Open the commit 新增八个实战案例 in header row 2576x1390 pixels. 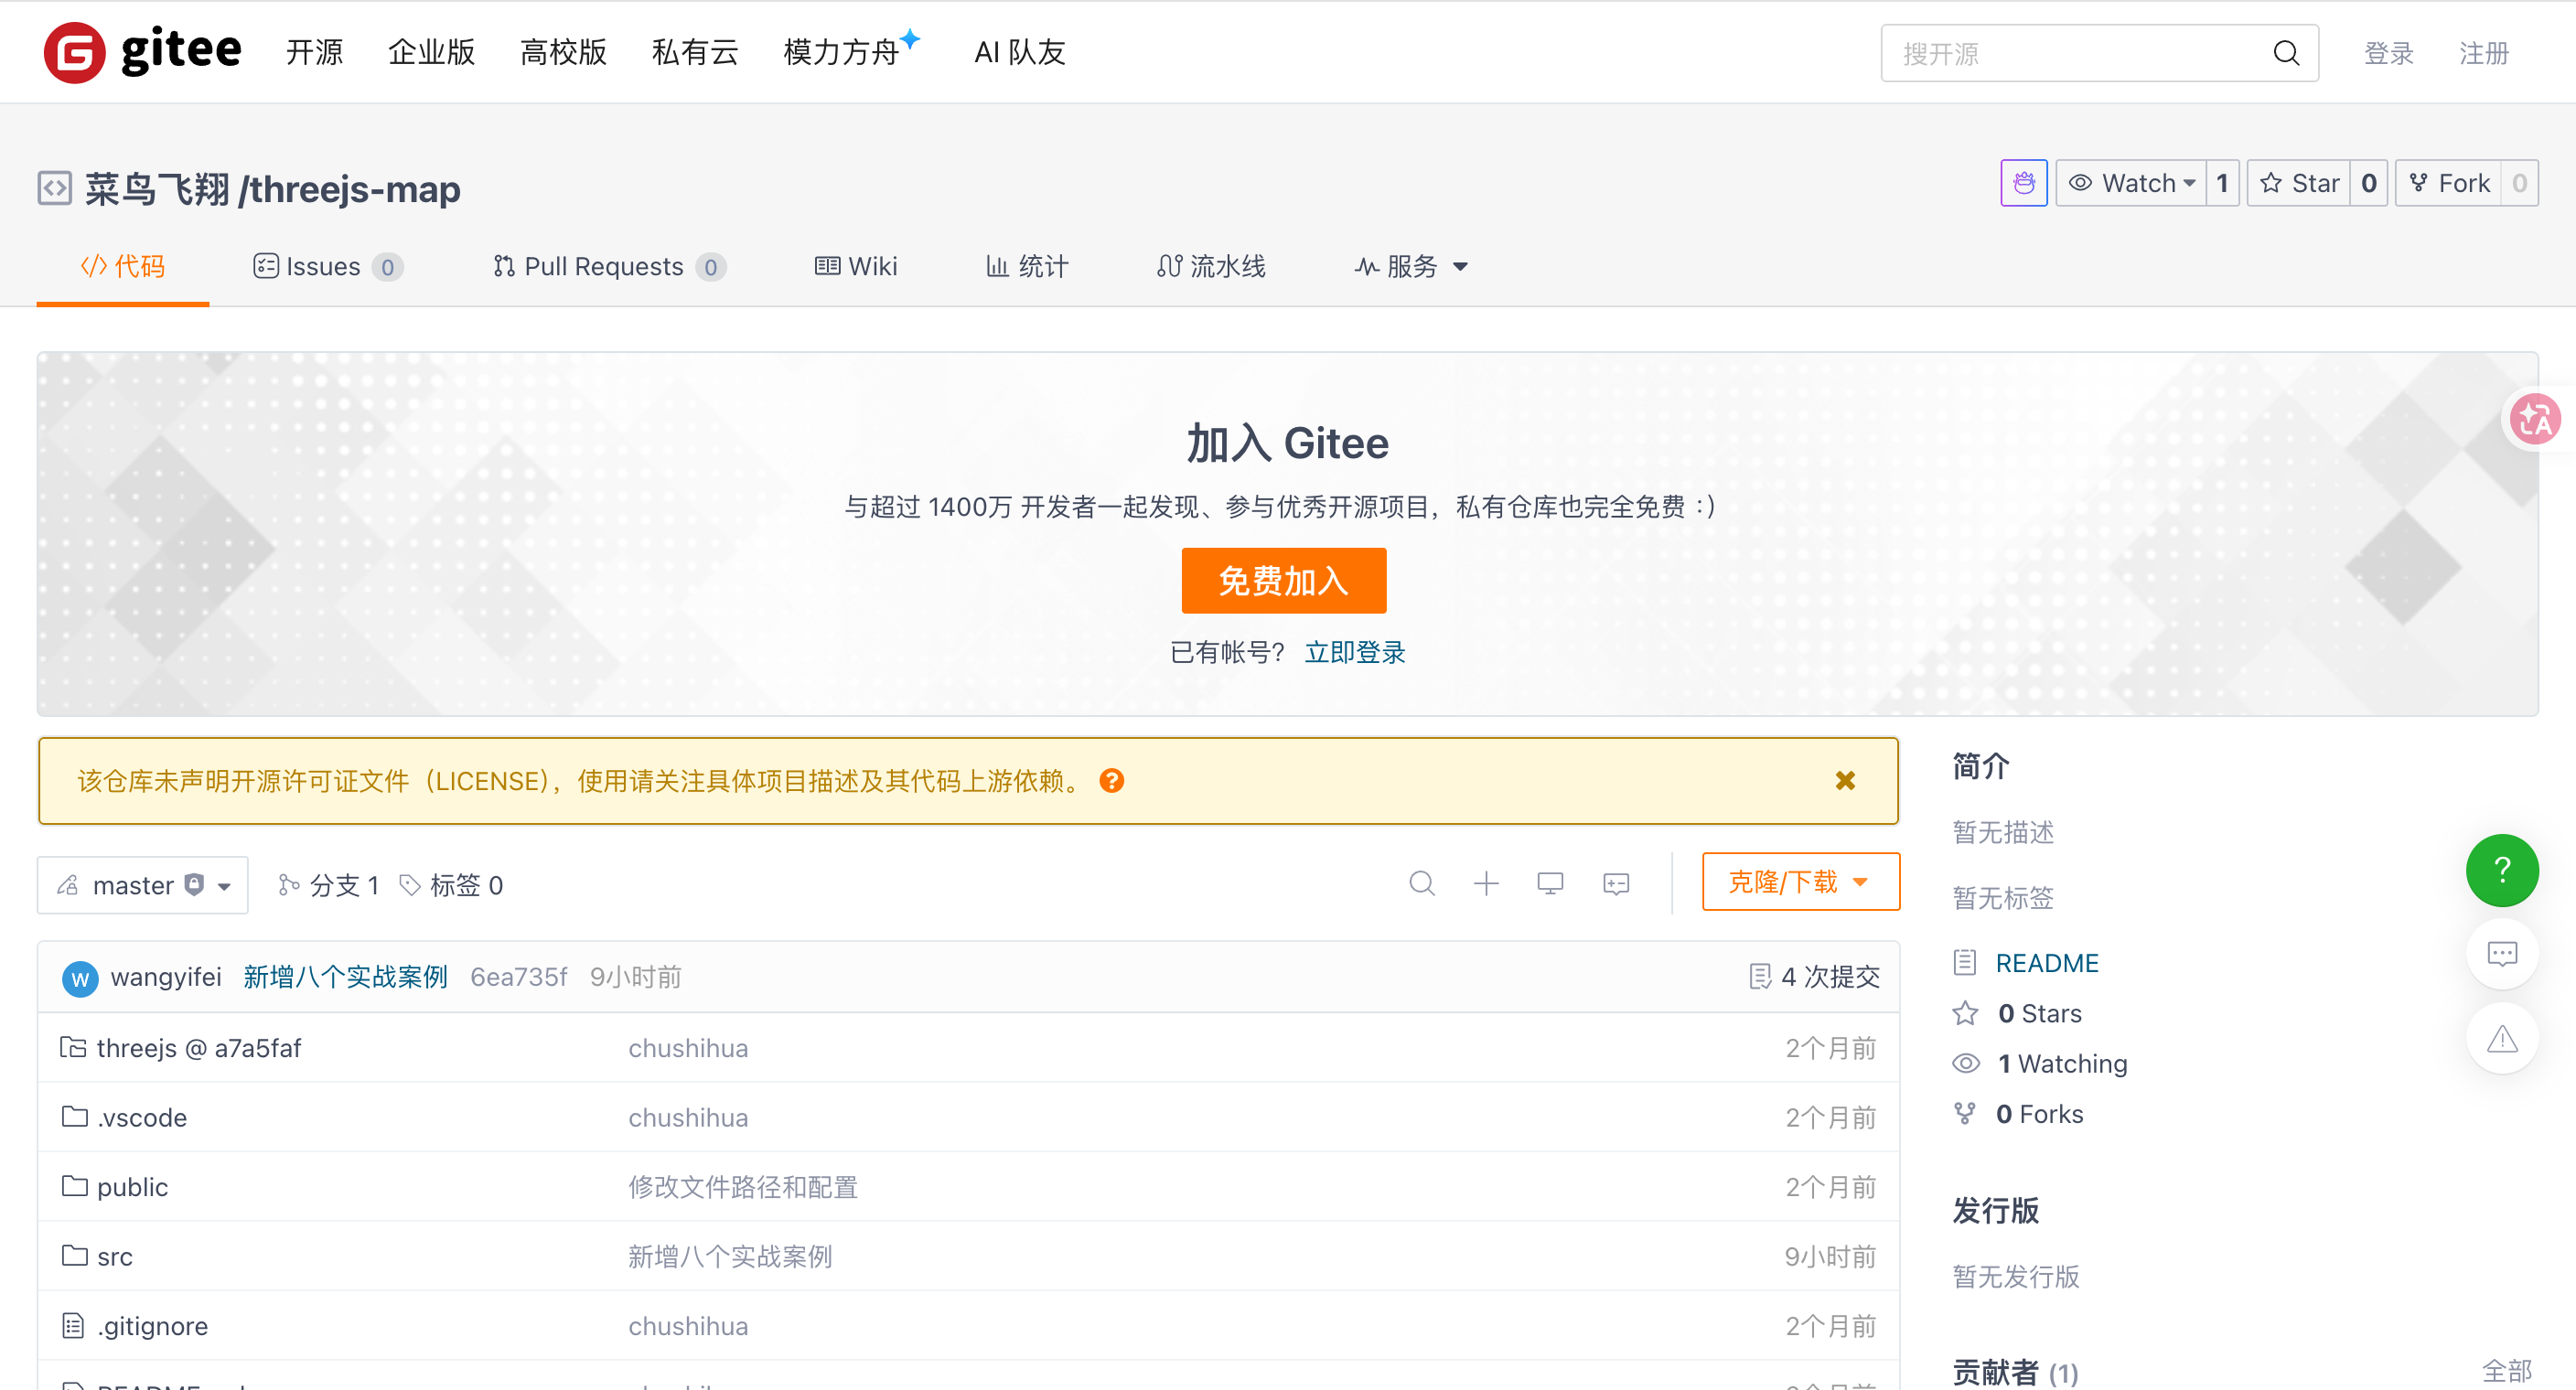345,977
